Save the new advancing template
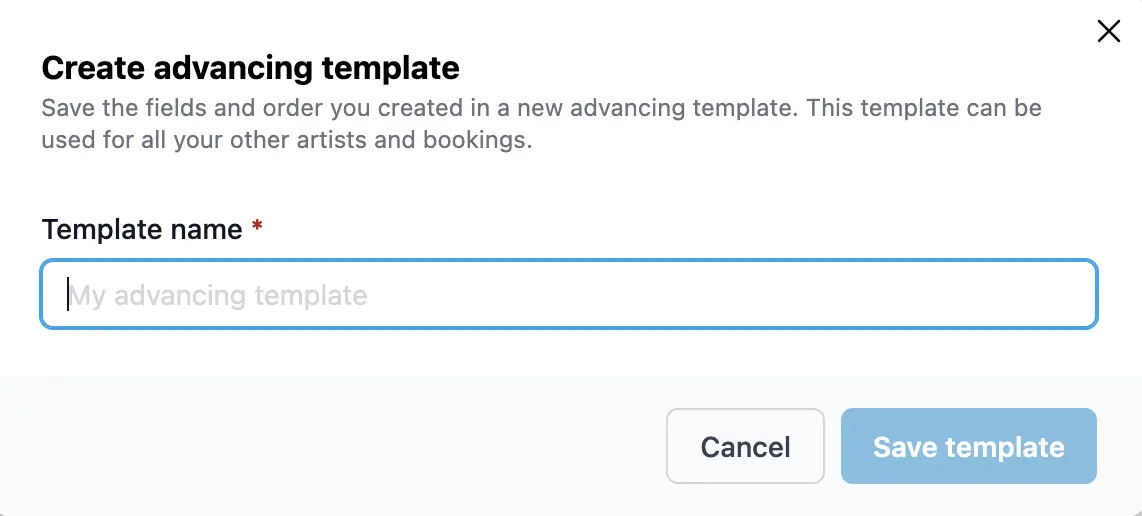The image size is (1142, 516). pos(968,446)
